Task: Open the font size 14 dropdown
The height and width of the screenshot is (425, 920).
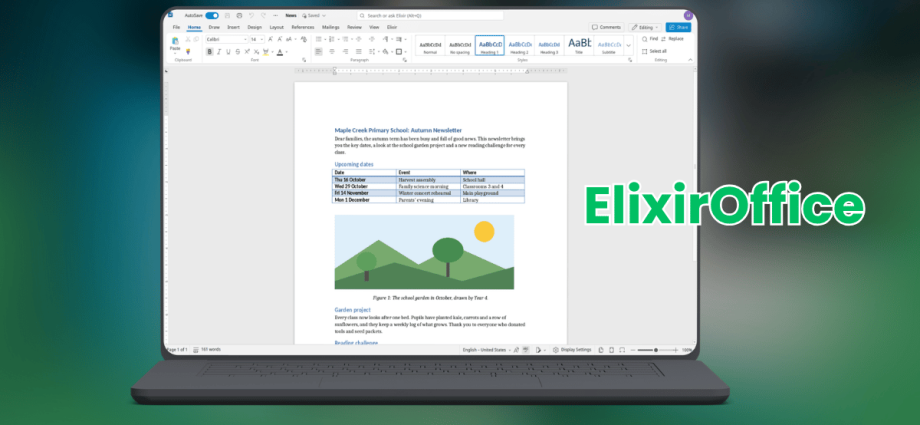Action: (x=262, y=39)
